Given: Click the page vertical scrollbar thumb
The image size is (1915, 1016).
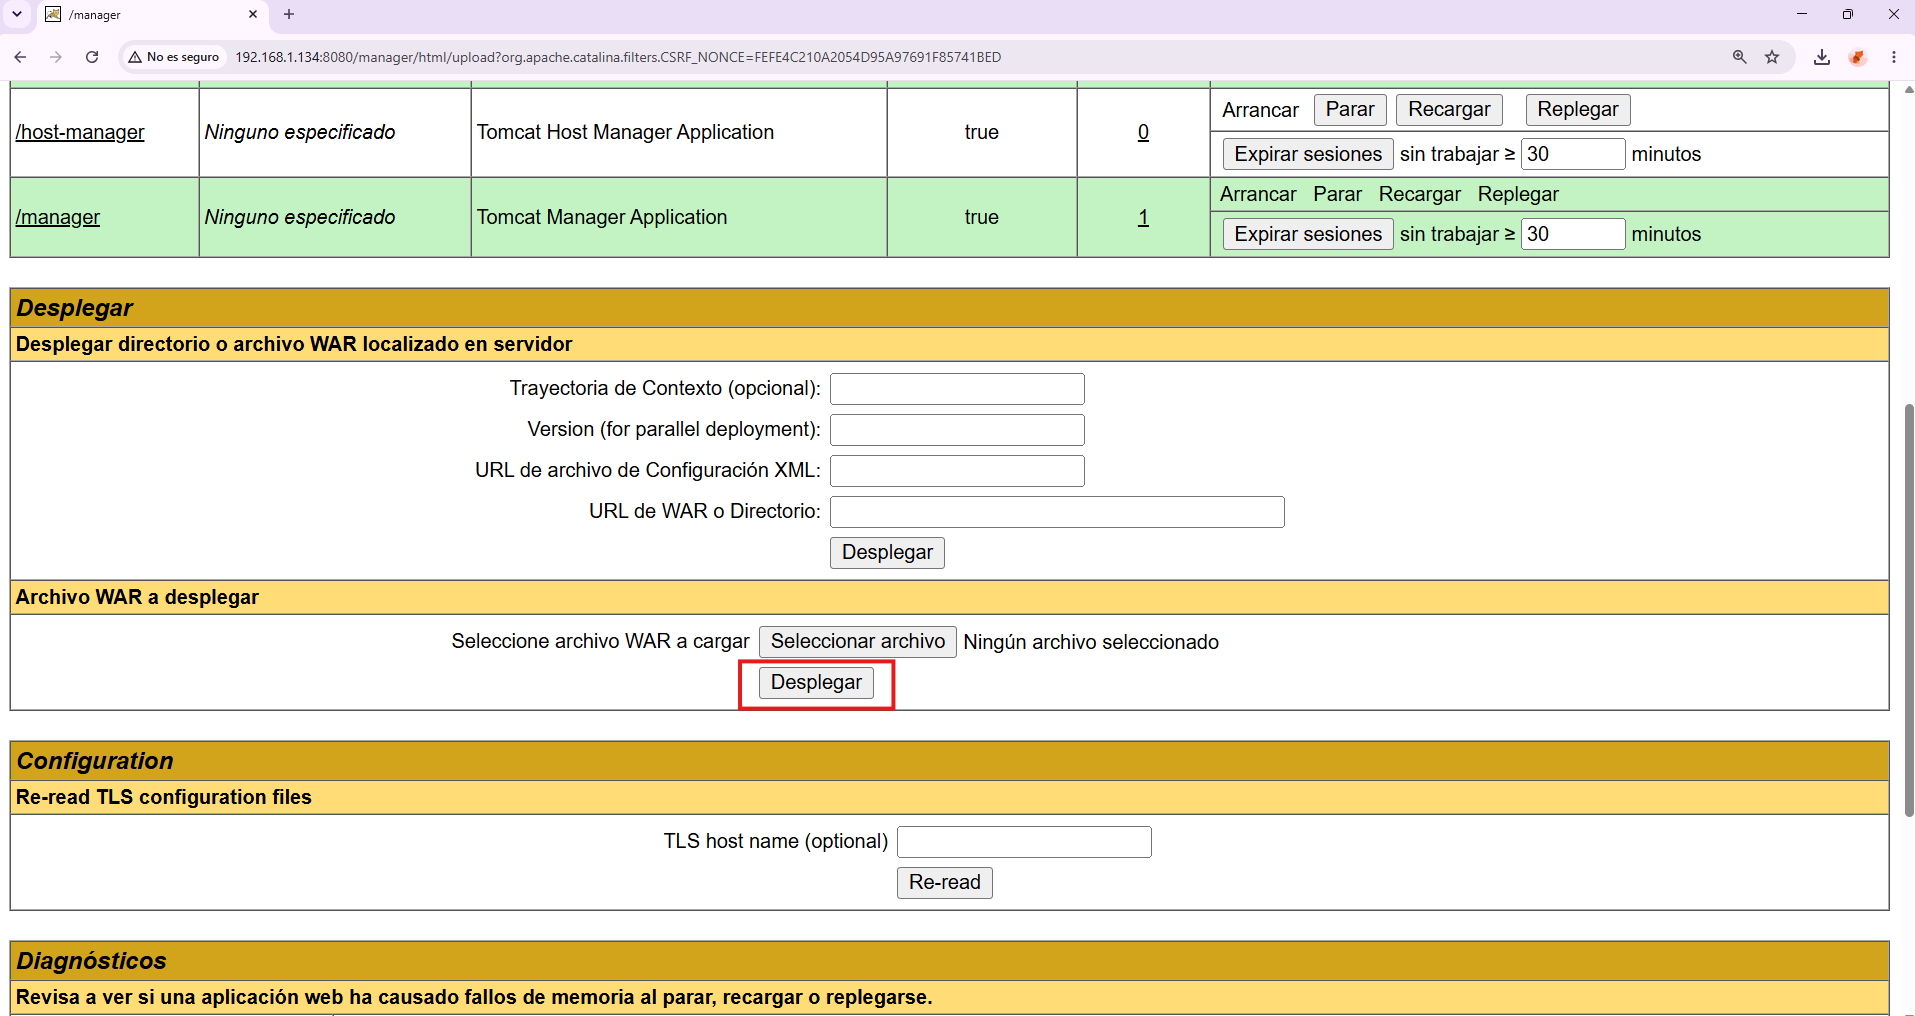Looking at the screenshot, I should coord(1909,610).
